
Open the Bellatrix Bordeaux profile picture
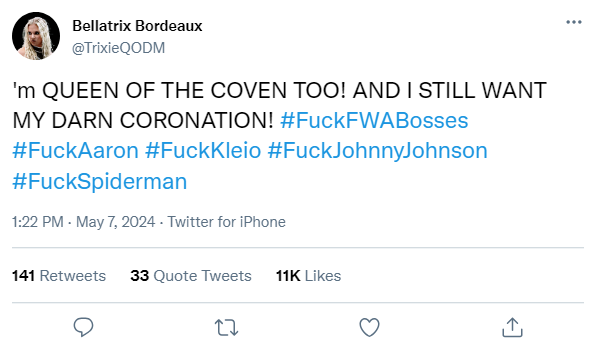[x=36, y=36]
